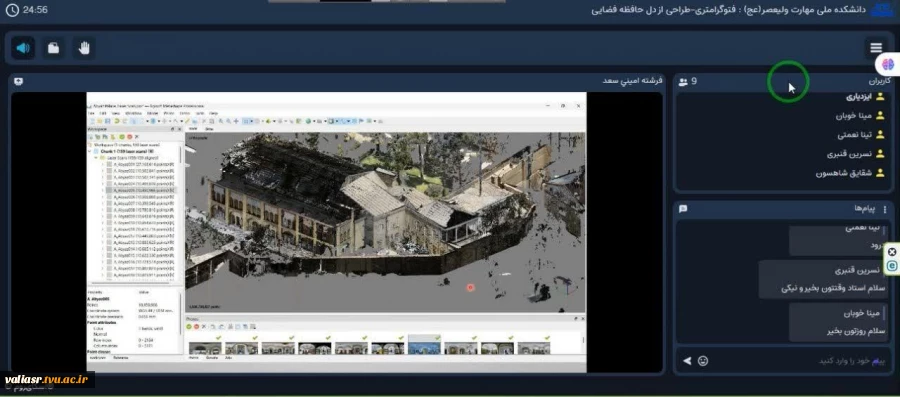
Task: Click the green enable icon in Photos toolbar
Action: 188,326
